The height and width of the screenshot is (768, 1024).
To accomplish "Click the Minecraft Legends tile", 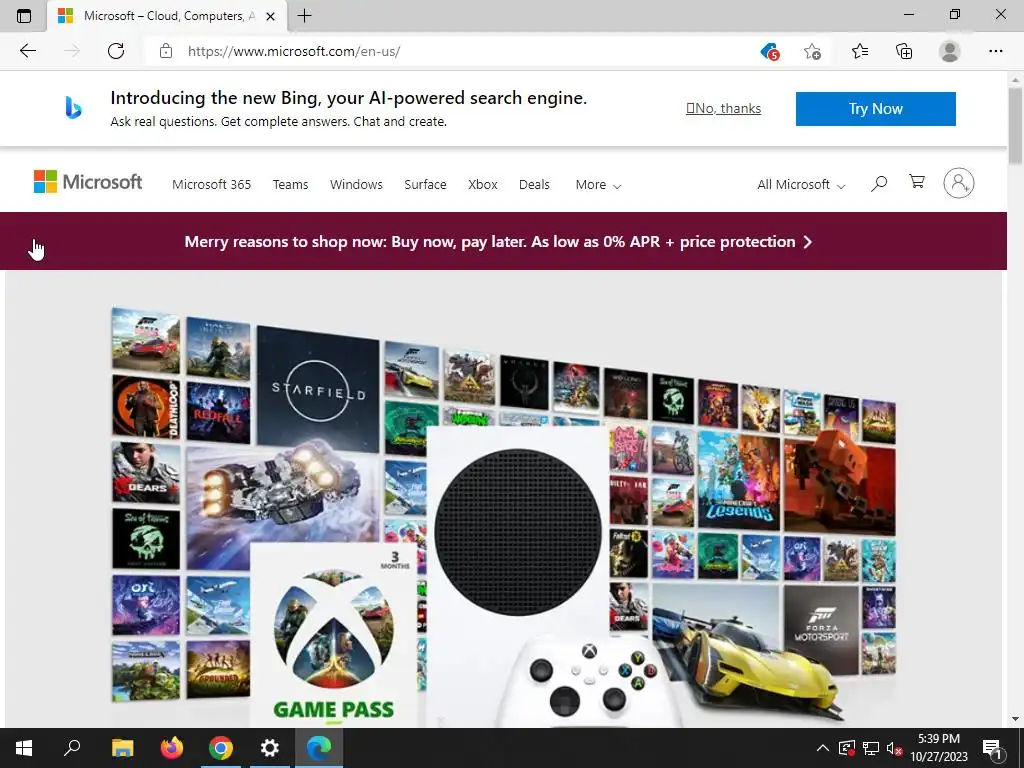I will point(739,479).
